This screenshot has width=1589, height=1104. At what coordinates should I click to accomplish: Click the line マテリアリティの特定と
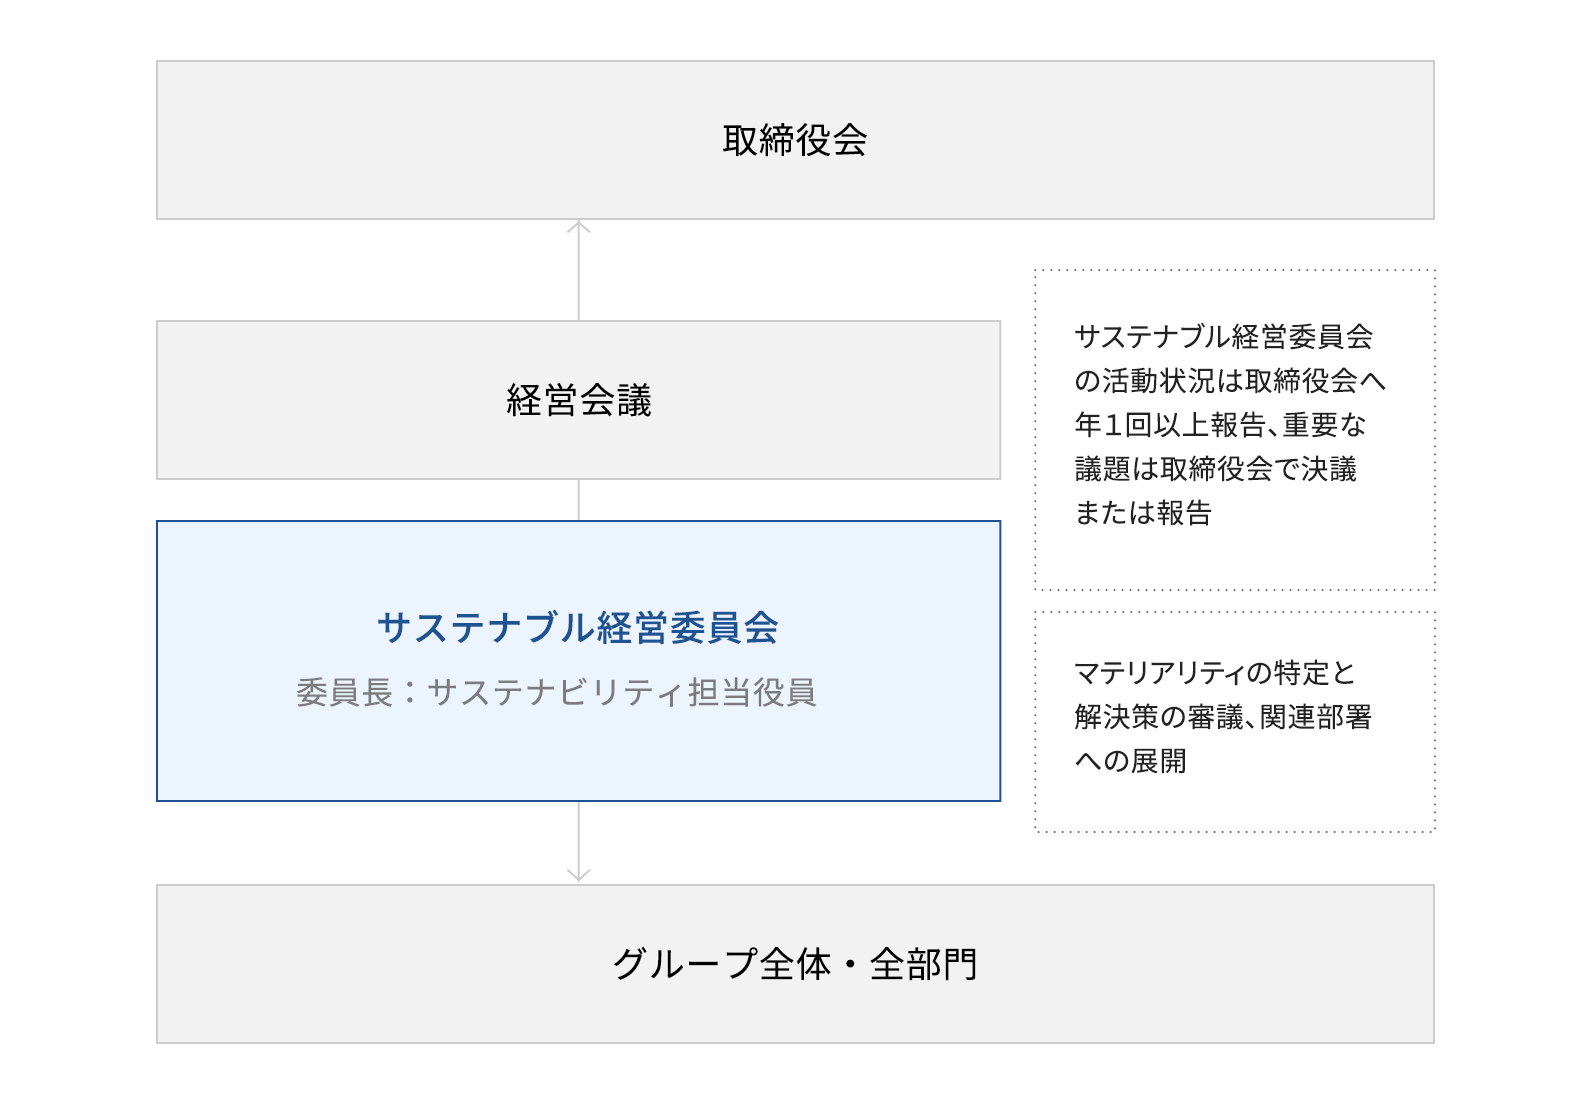1214,673
